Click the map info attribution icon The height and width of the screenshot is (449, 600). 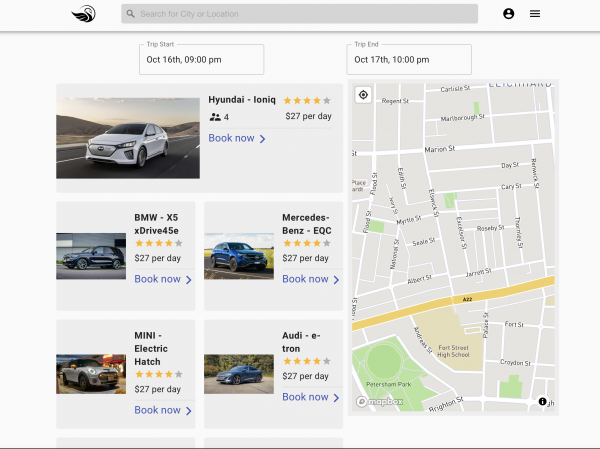click(x=542, y=401)
